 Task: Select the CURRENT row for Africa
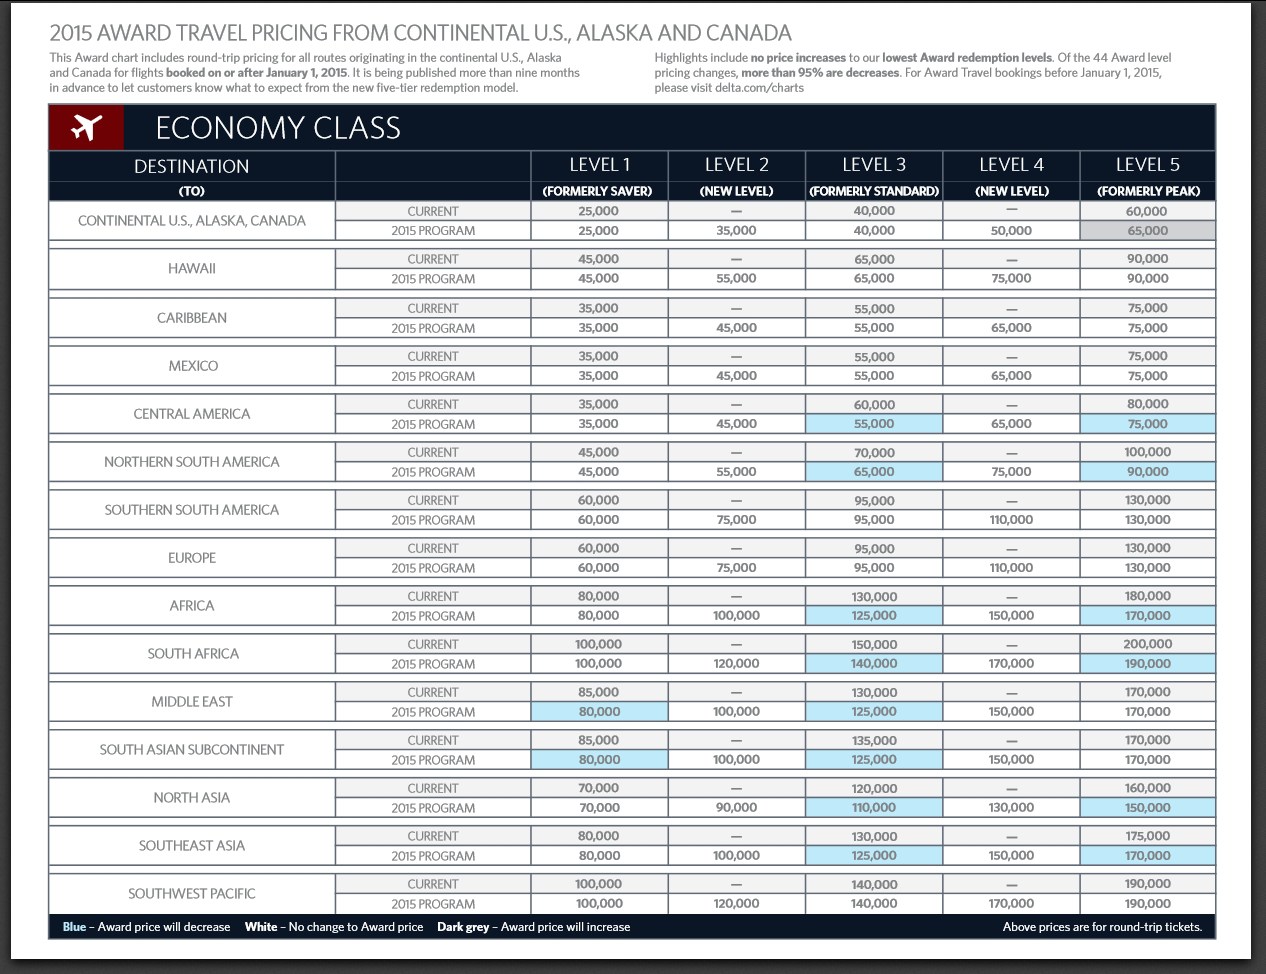tap(432, 596)
